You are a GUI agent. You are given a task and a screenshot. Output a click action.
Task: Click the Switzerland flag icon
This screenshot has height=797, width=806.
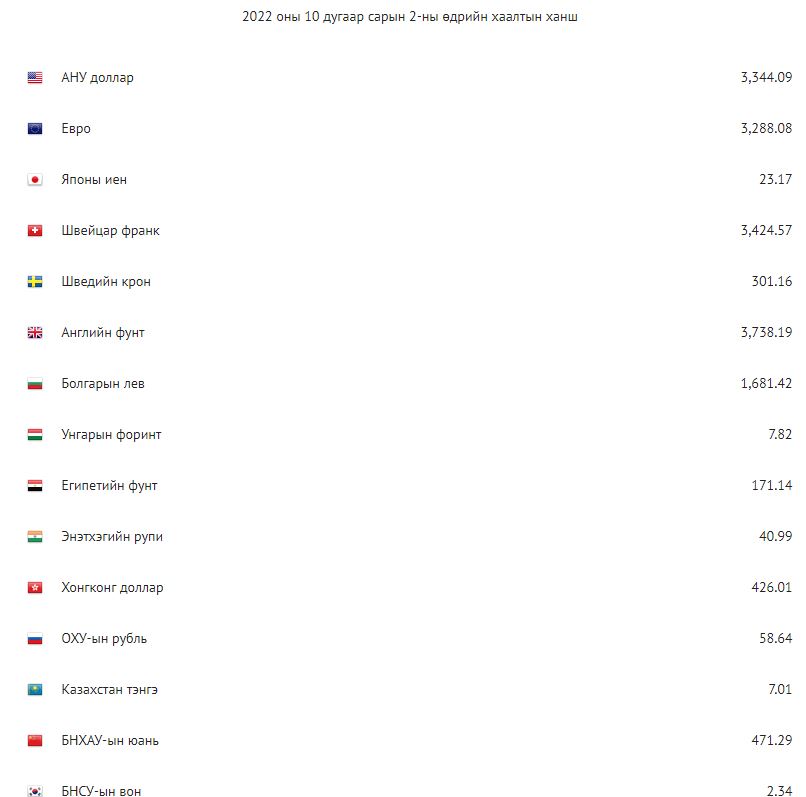(35, 231)
